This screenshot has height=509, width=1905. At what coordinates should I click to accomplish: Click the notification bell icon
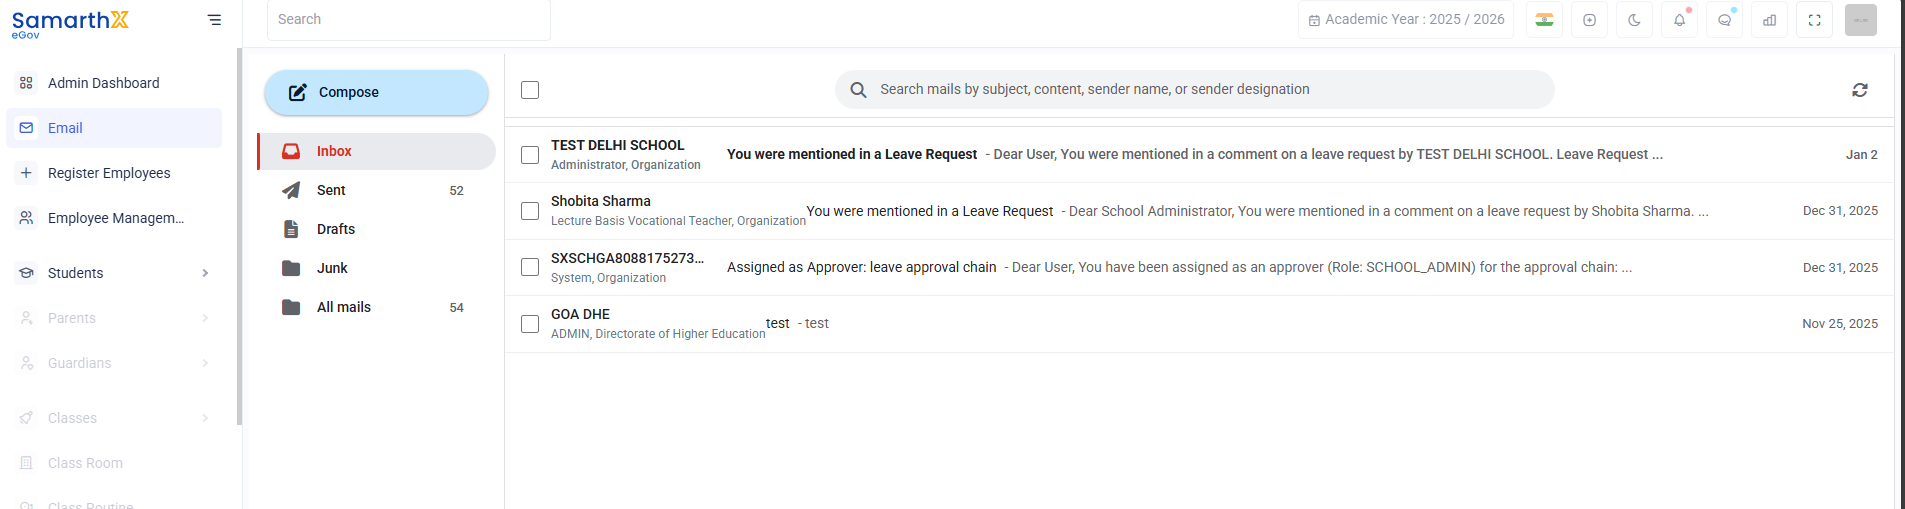tap(1680, 20)
